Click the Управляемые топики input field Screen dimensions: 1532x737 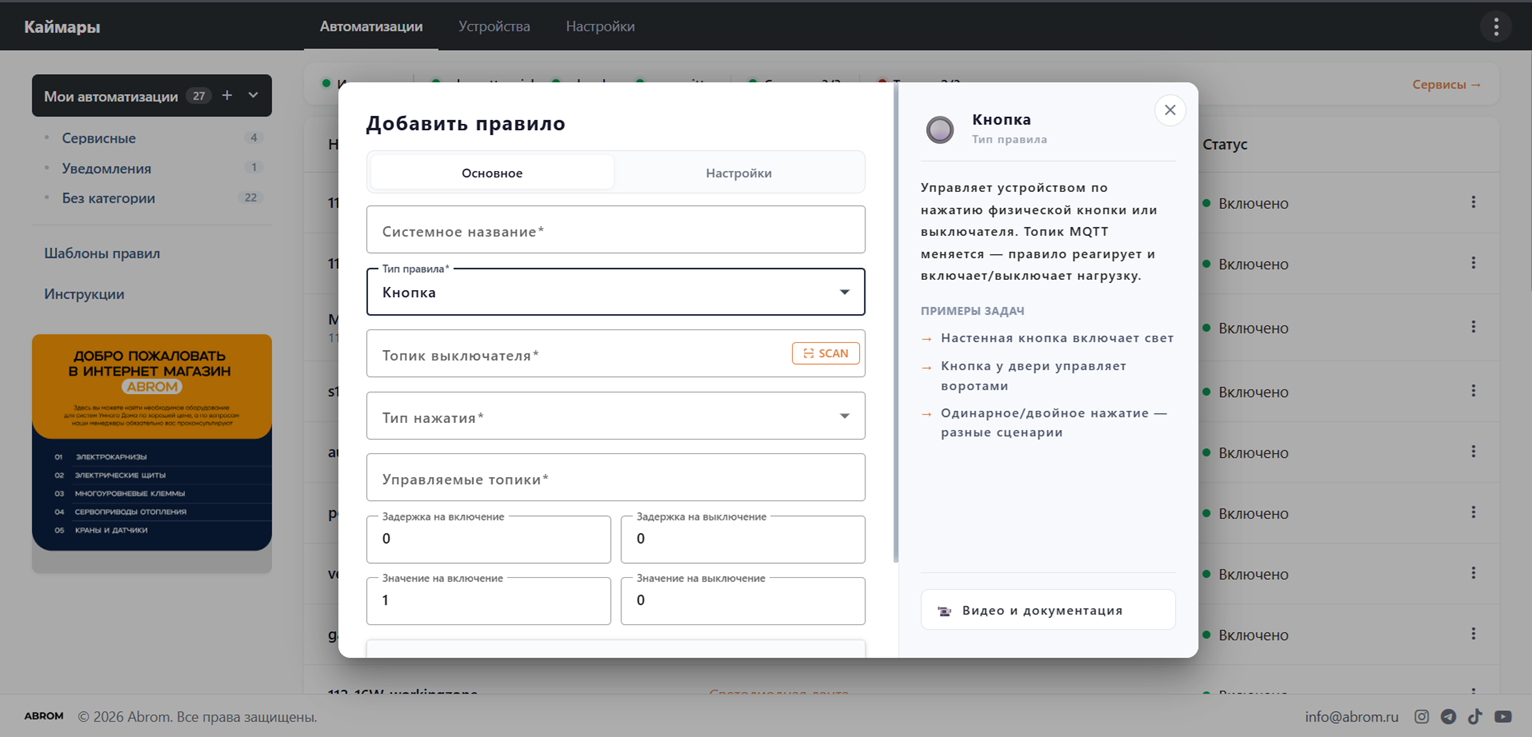616,478
